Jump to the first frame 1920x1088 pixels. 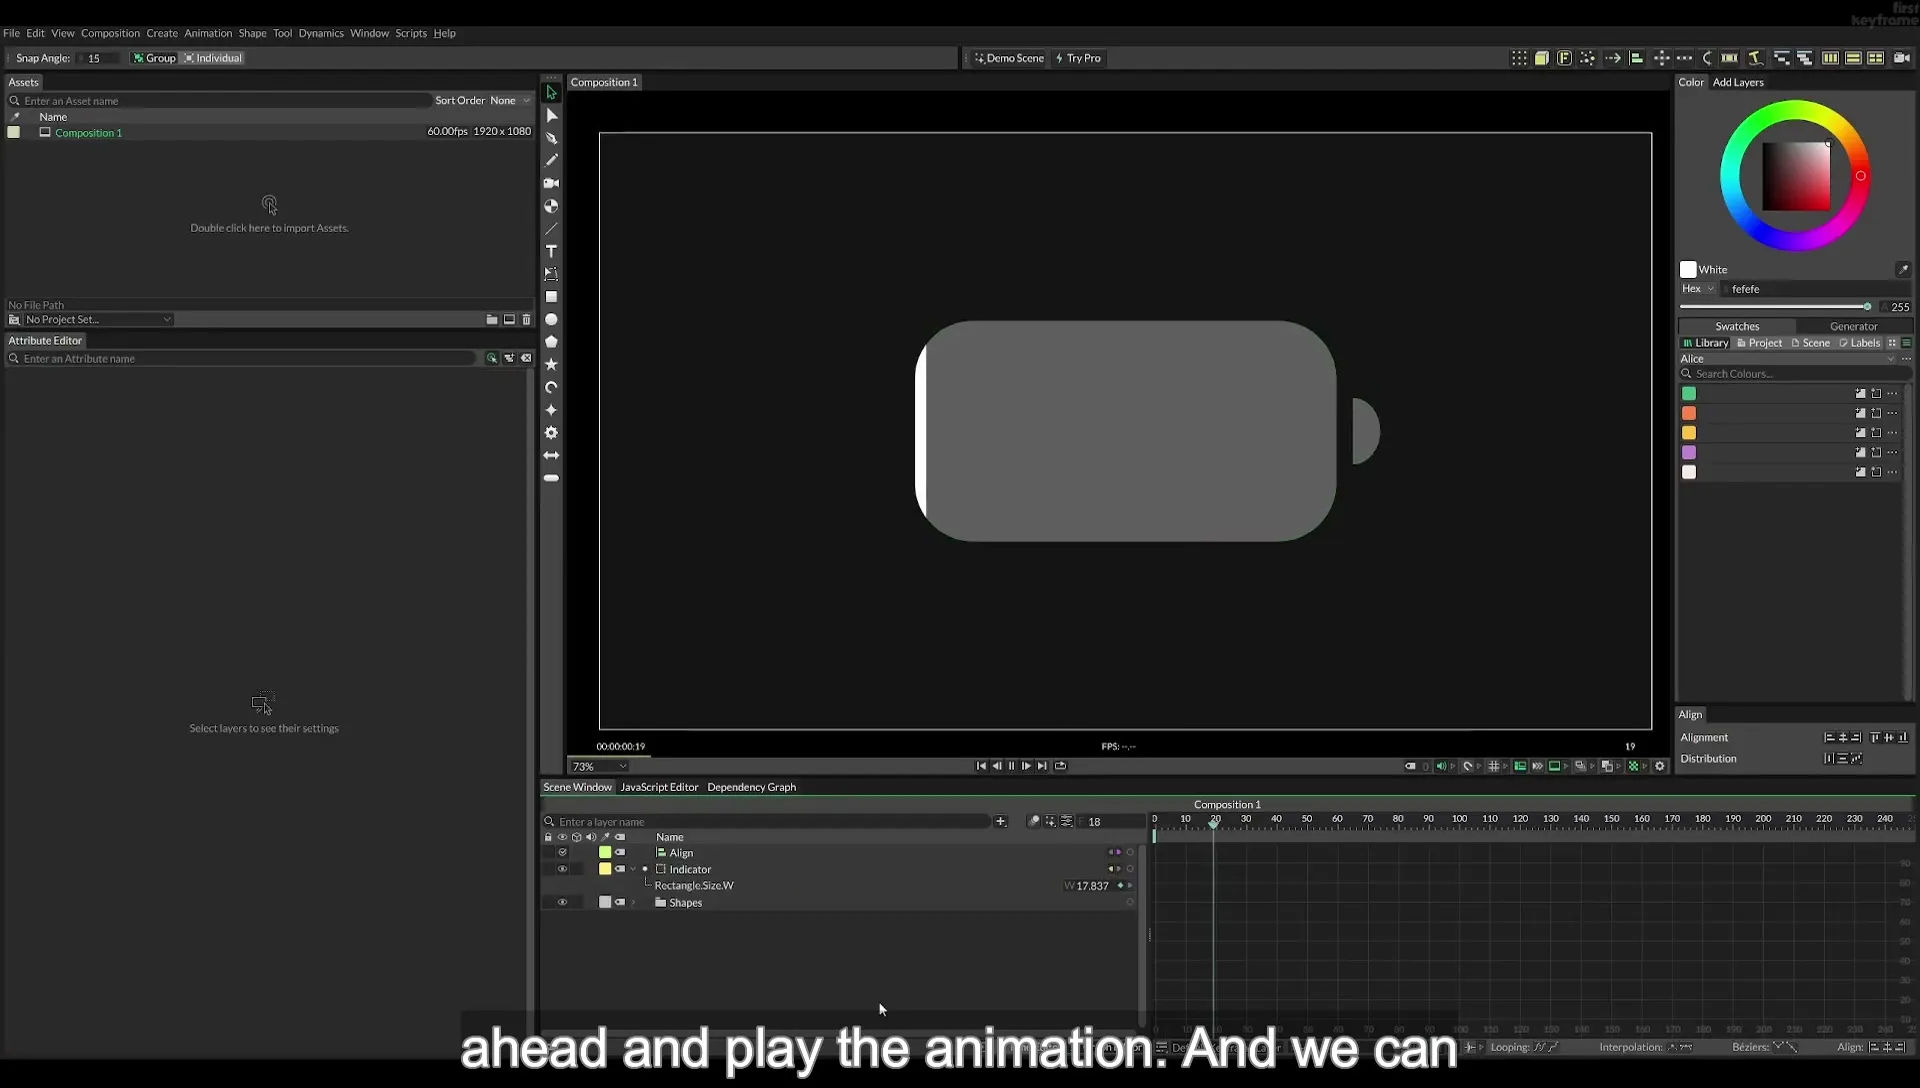click(x=981, y=766)
